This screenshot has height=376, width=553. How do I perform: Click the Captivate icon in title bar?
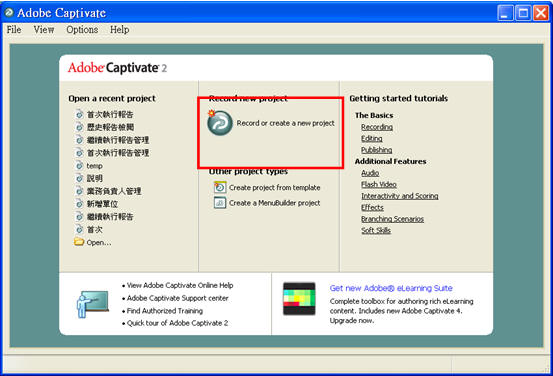click(9, 13)
